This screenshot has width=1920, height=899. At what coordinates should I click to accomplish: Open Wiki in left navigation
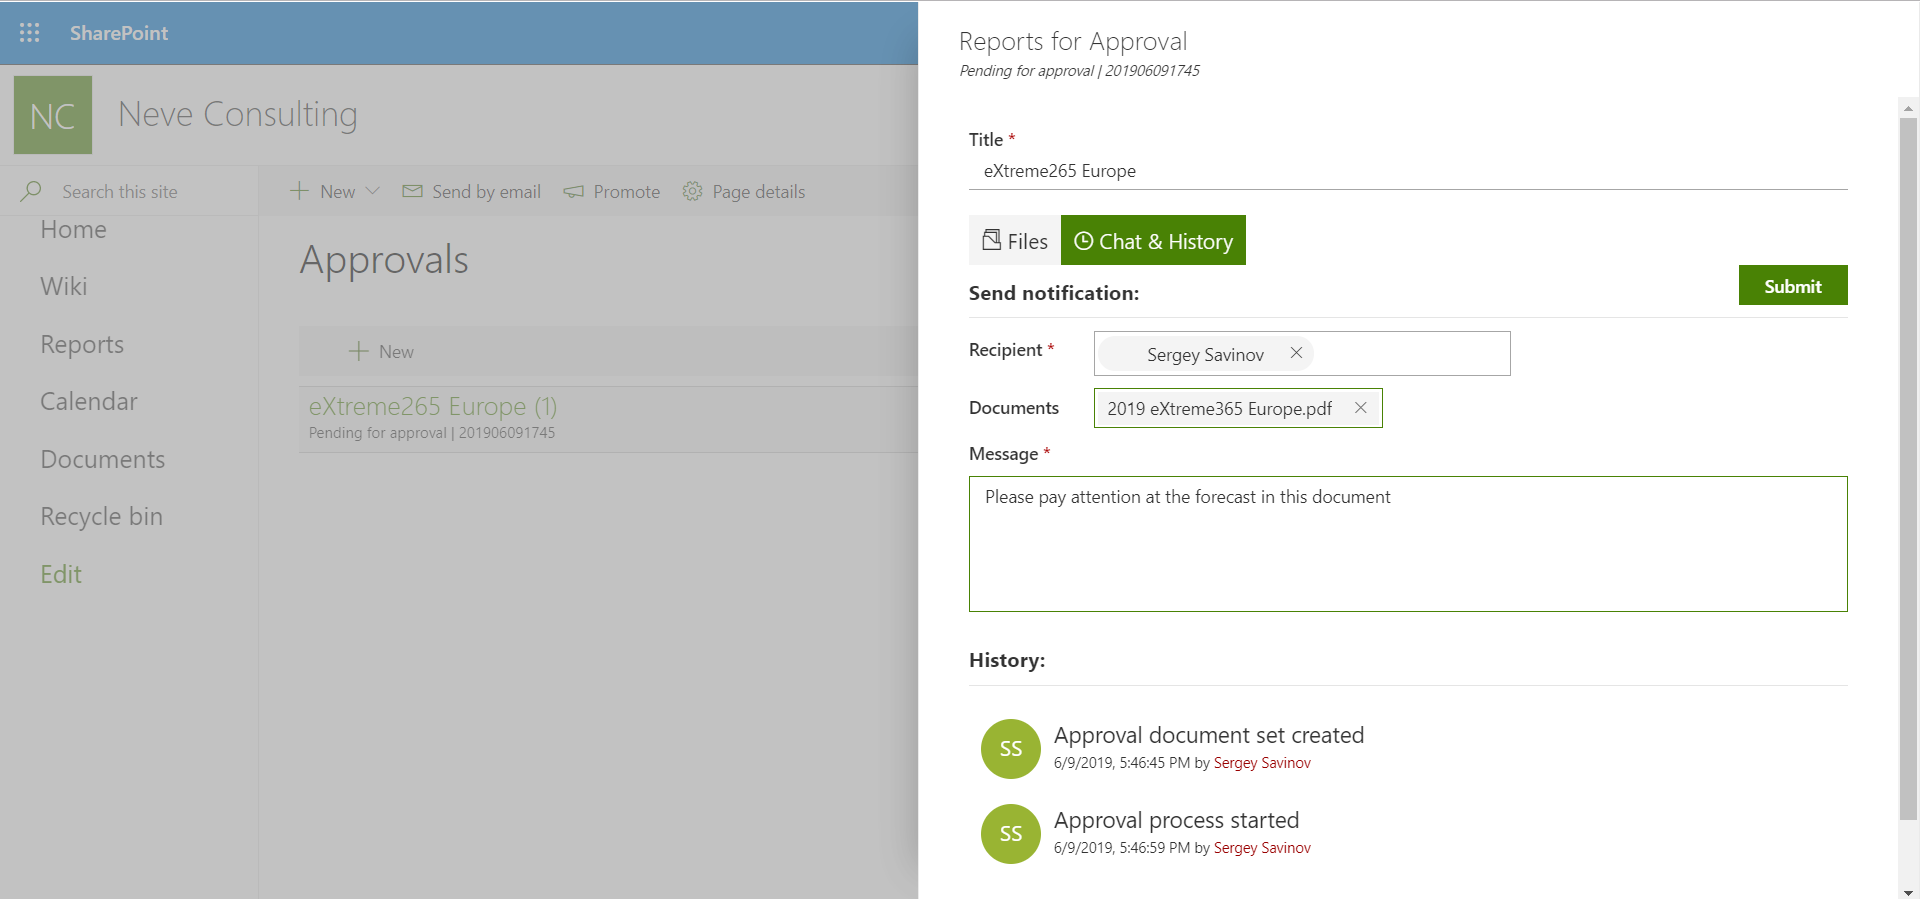(x=64, y=287)
